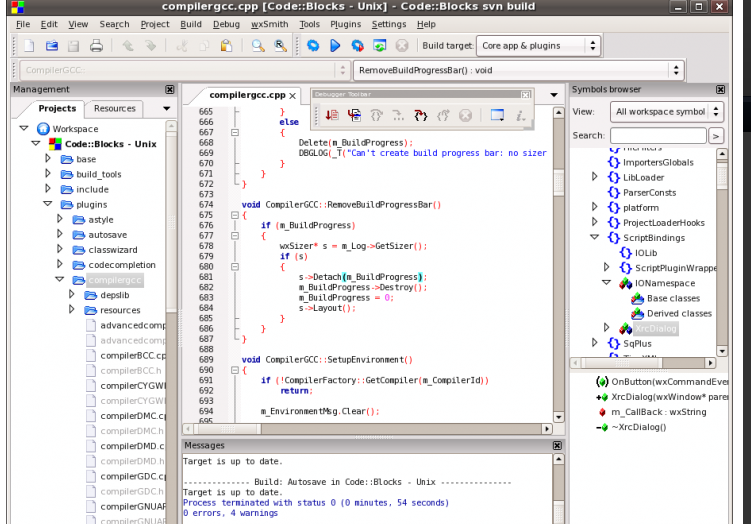
Task: Click the Stop debugger icon
Action: pos(465,115)
